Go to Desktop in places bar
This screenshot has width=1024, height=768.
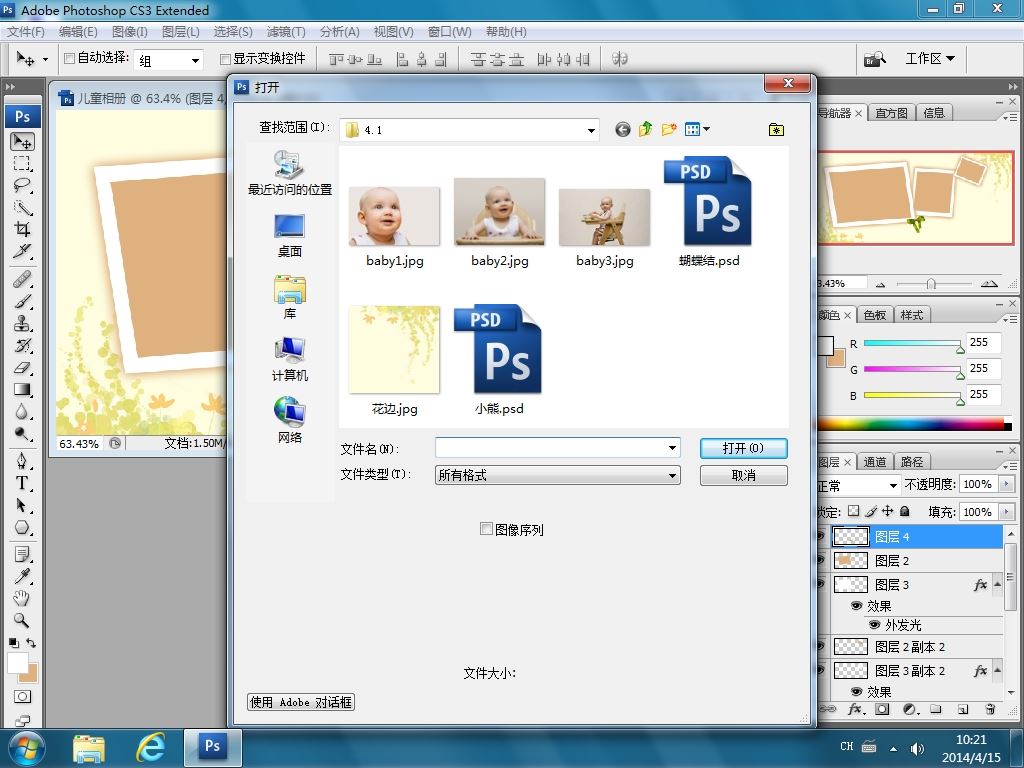pyautogui.click(x=289, y=235)
